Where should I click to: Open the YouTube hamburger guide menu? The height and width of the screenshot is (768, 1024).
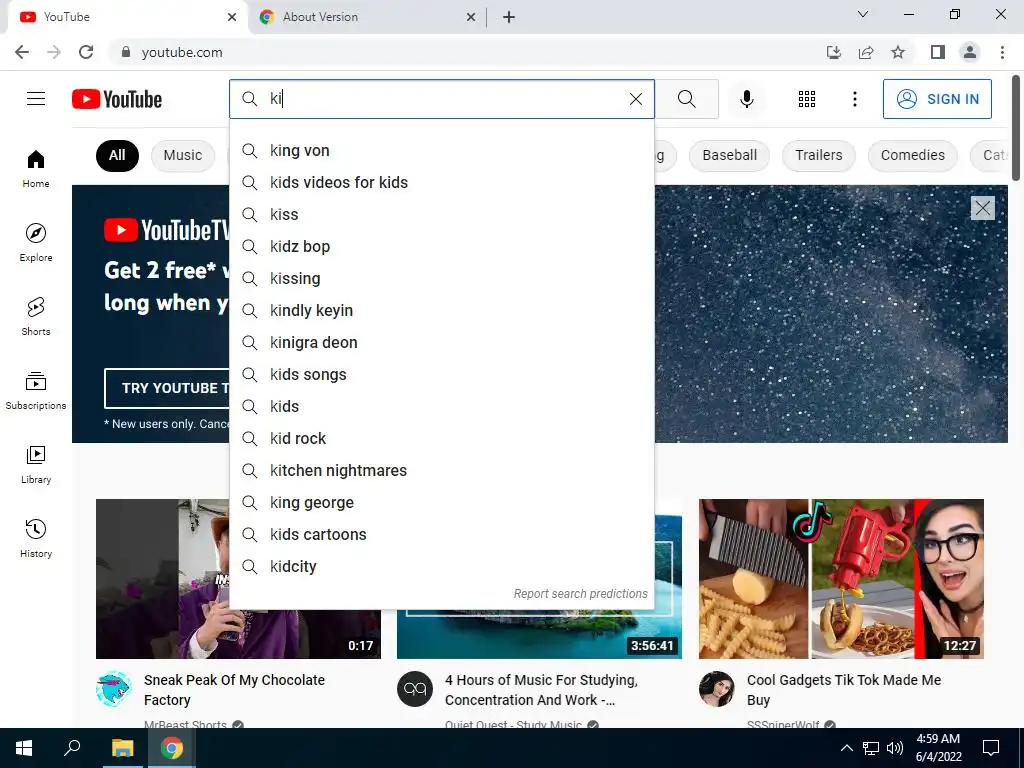click(36, 99)
